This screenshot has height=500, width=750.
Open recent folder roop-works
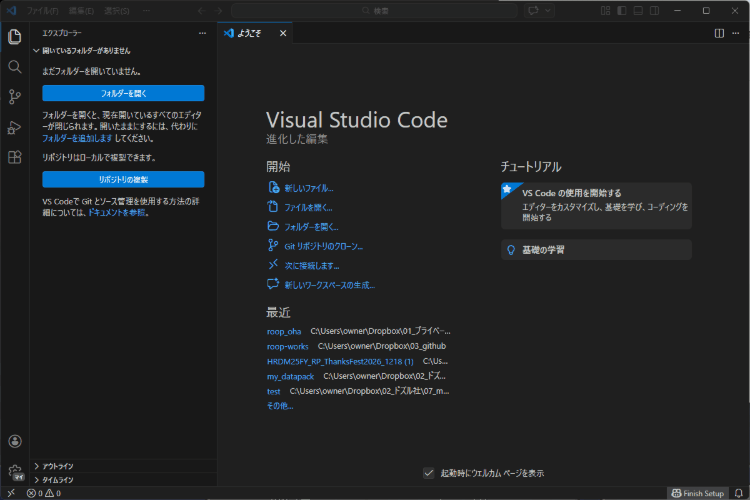(287, 346)
